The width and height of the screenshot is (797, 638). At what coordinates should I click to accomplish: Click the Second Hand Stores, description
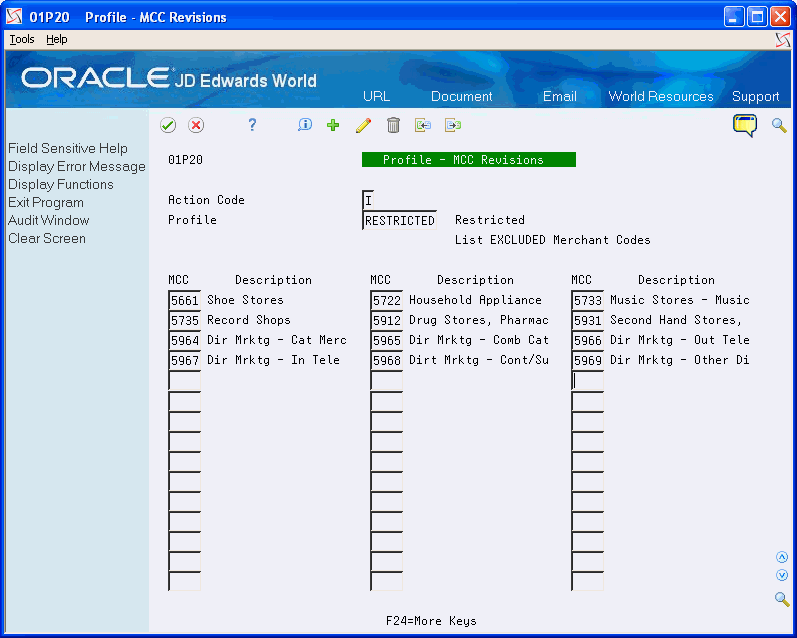click(x=676, y=320)
